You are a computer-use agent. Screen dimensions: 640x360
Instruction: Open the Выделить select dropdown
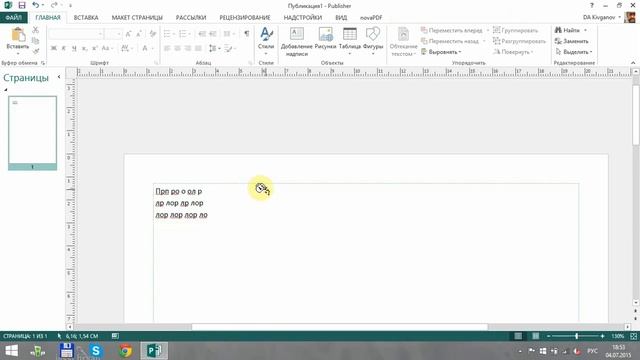pyautogui.click(x=573, y=52)
